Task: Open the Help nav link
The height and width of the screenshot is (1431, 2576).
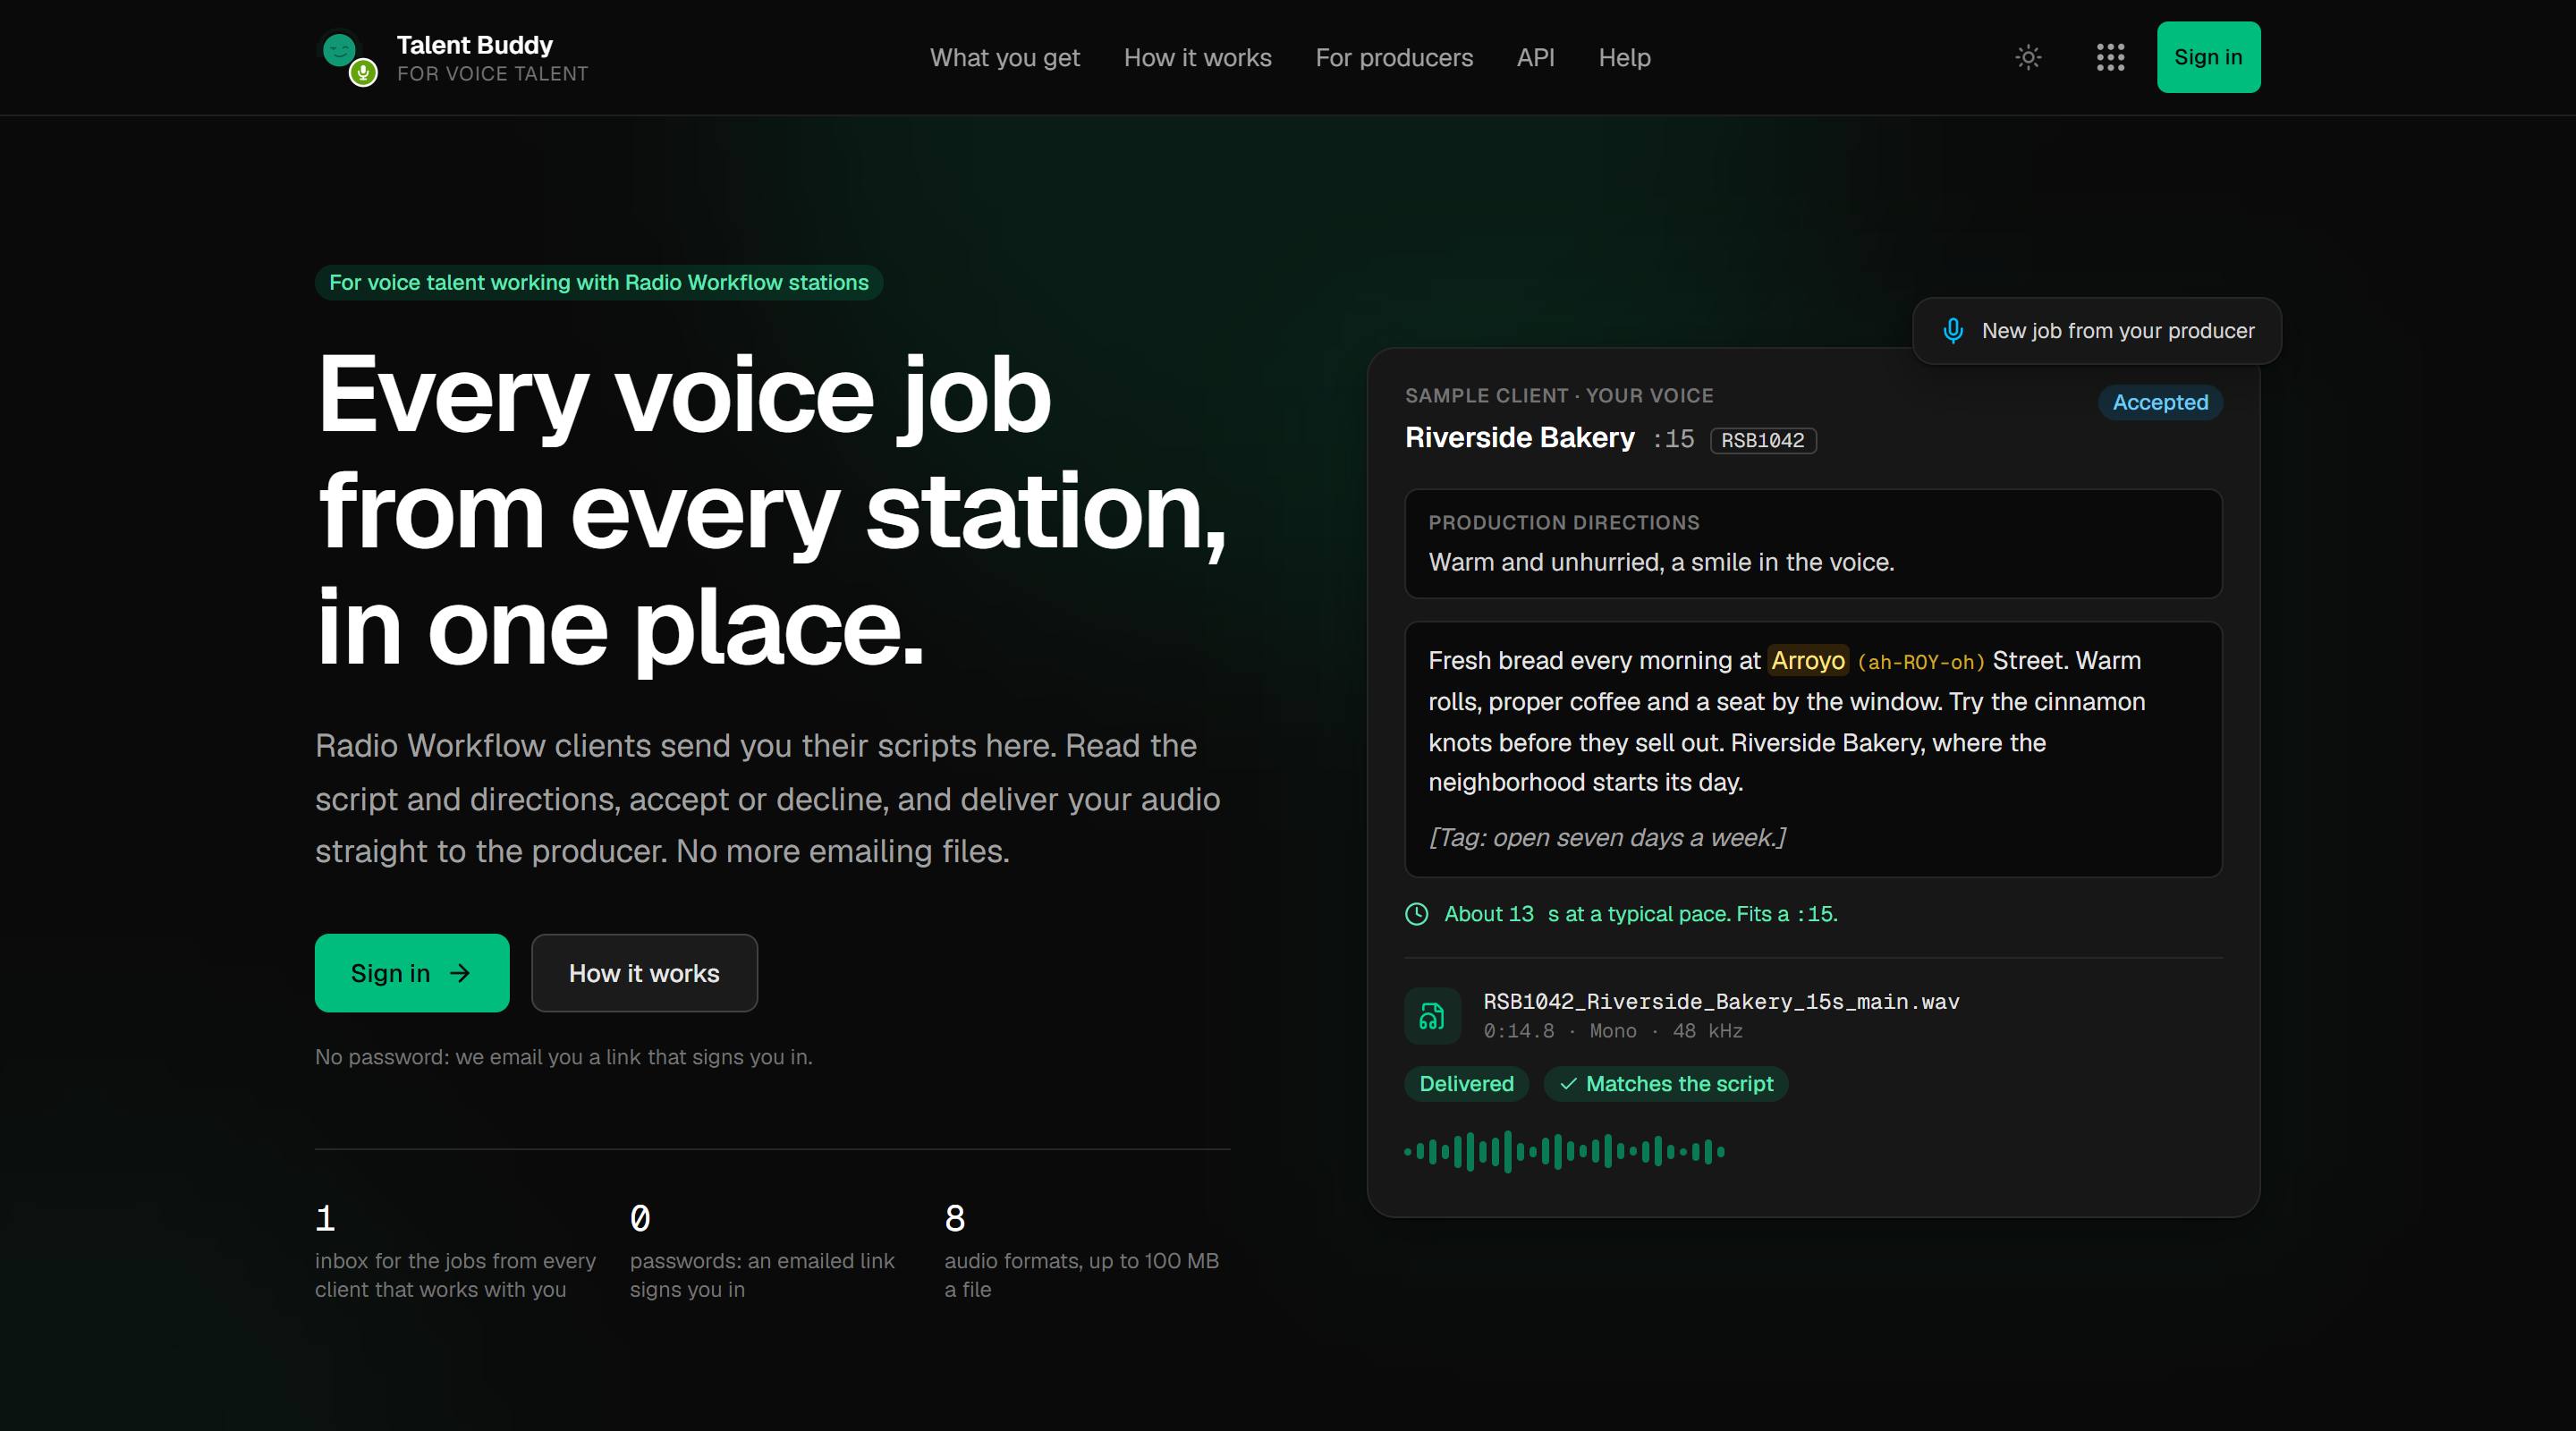Action: 1624,58
